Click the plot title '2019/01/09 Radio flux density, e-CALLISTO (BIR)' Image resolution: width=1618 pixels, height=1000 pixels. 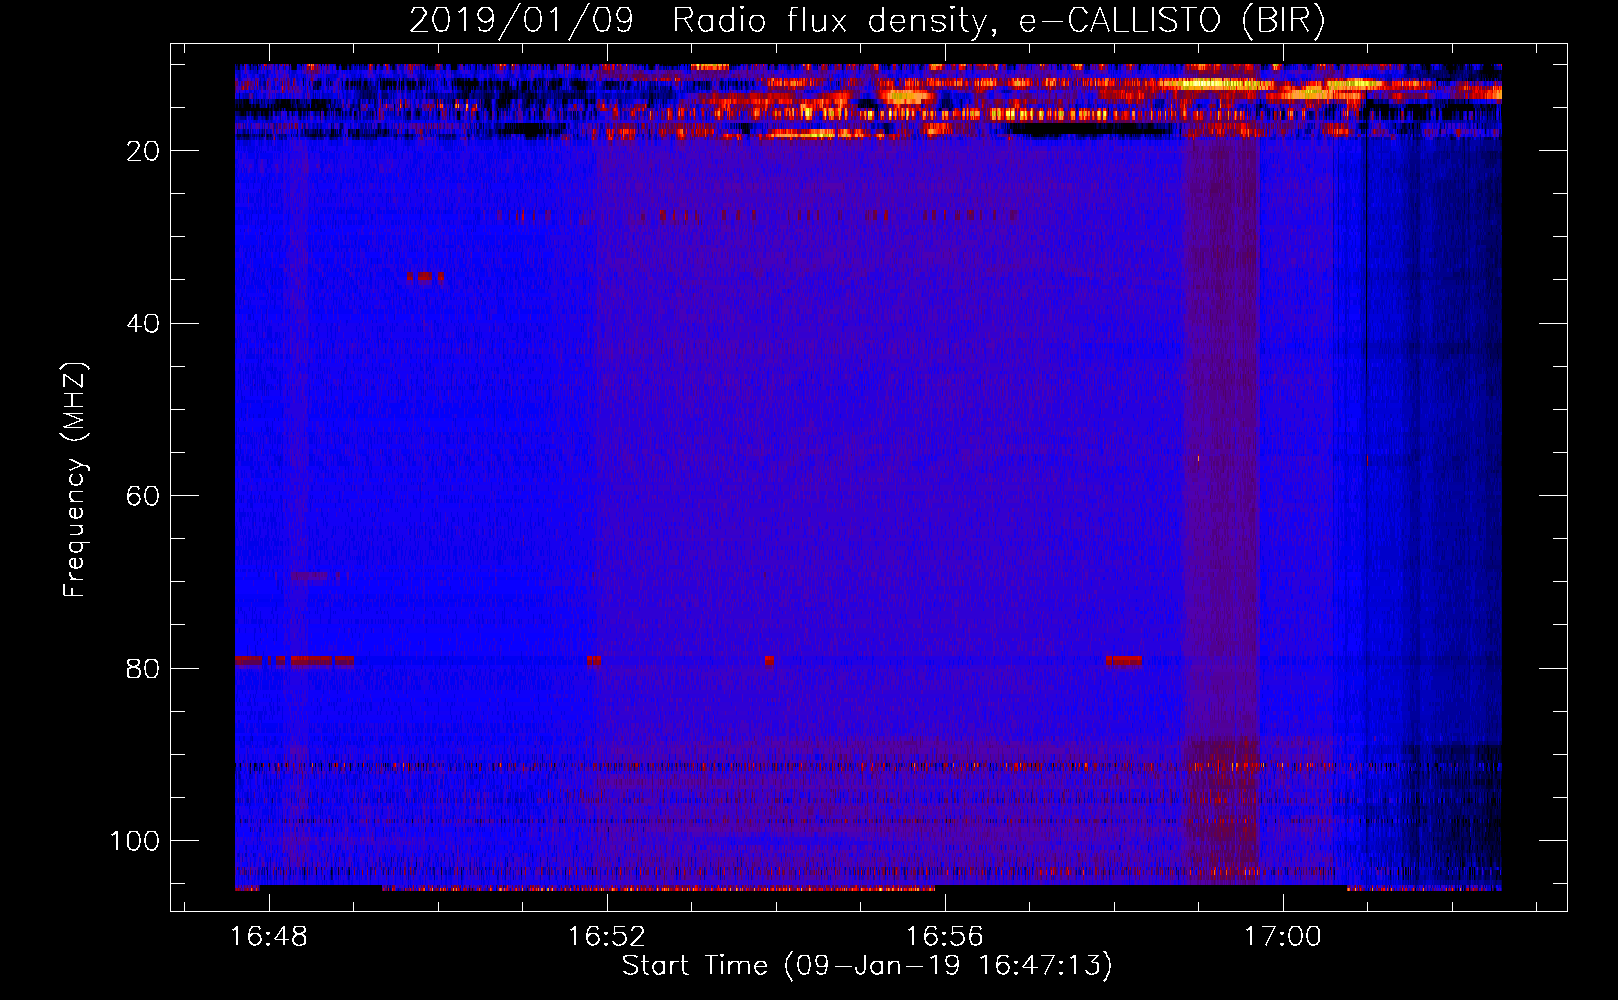coord(867,21)
